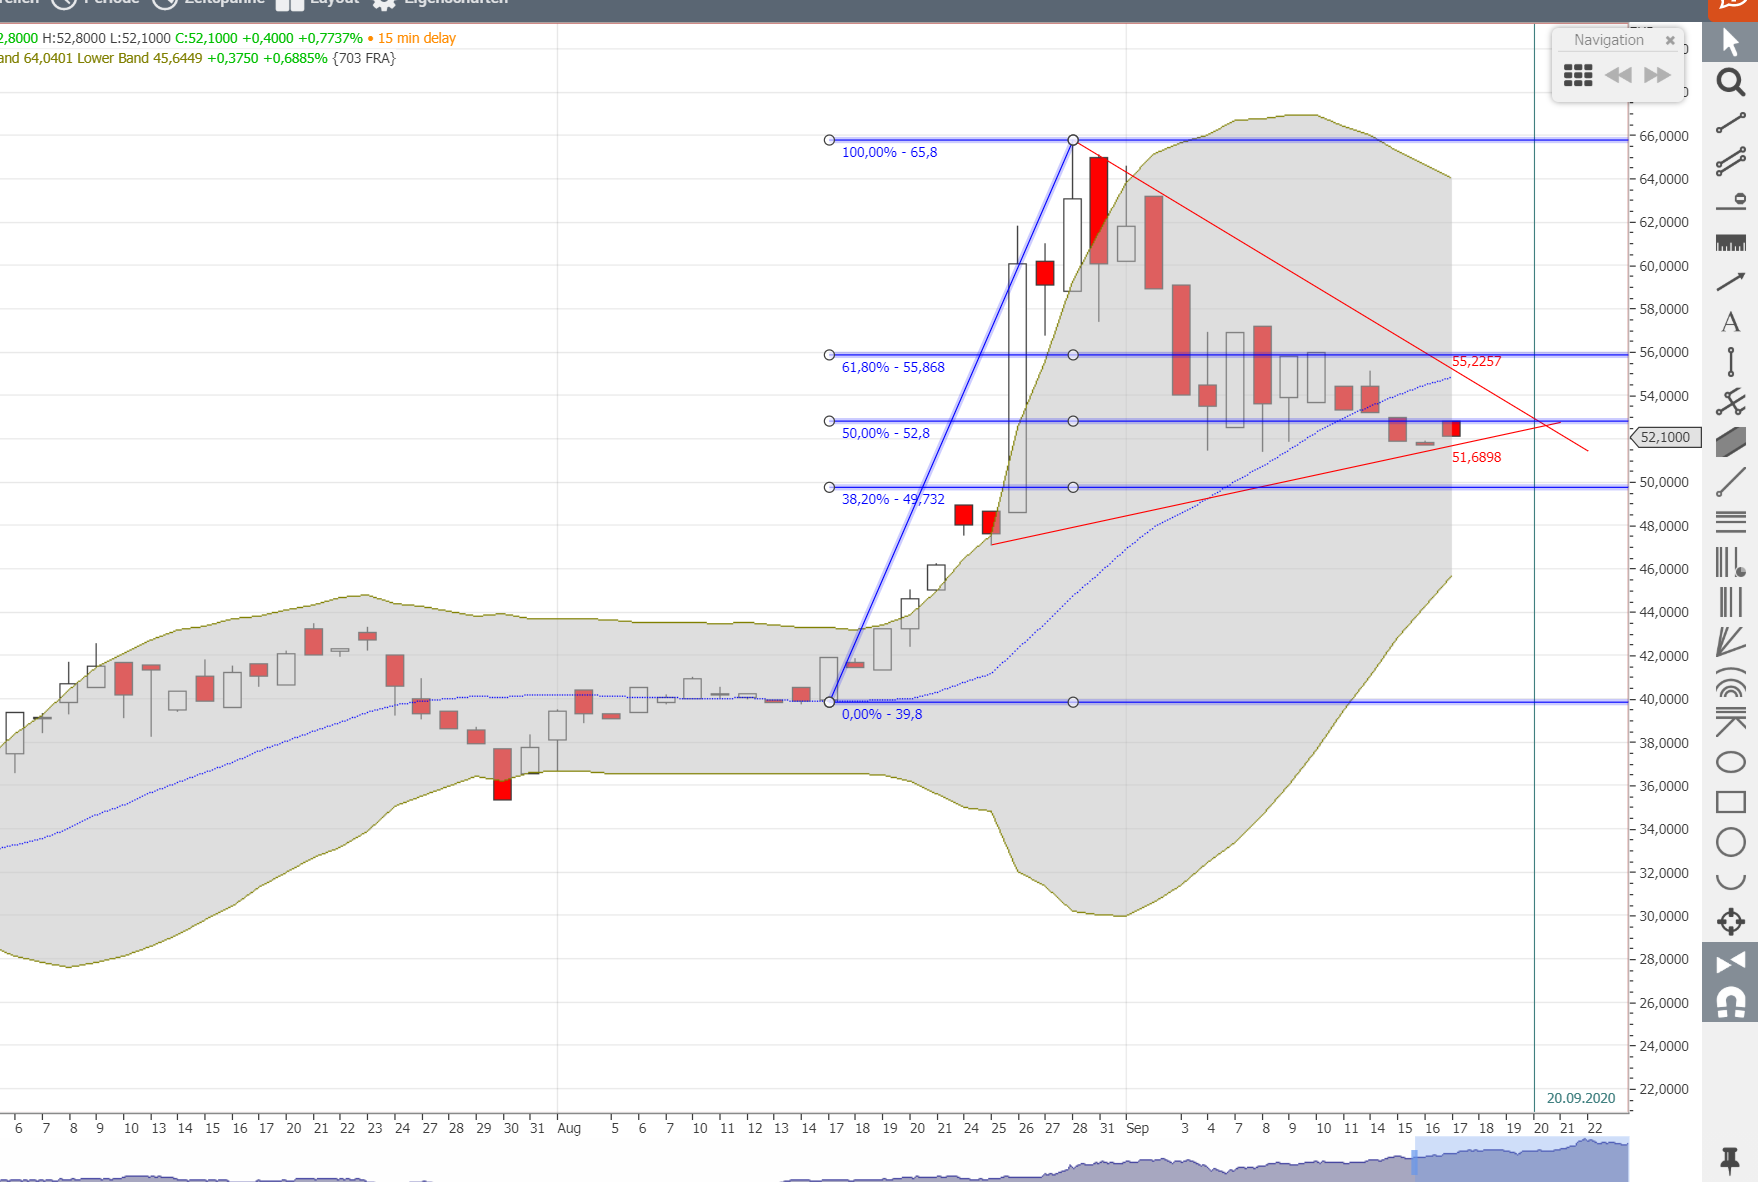Open the Navigation grid view button
This screenshot has width=1758, height=1182.
click(1578, 75)
